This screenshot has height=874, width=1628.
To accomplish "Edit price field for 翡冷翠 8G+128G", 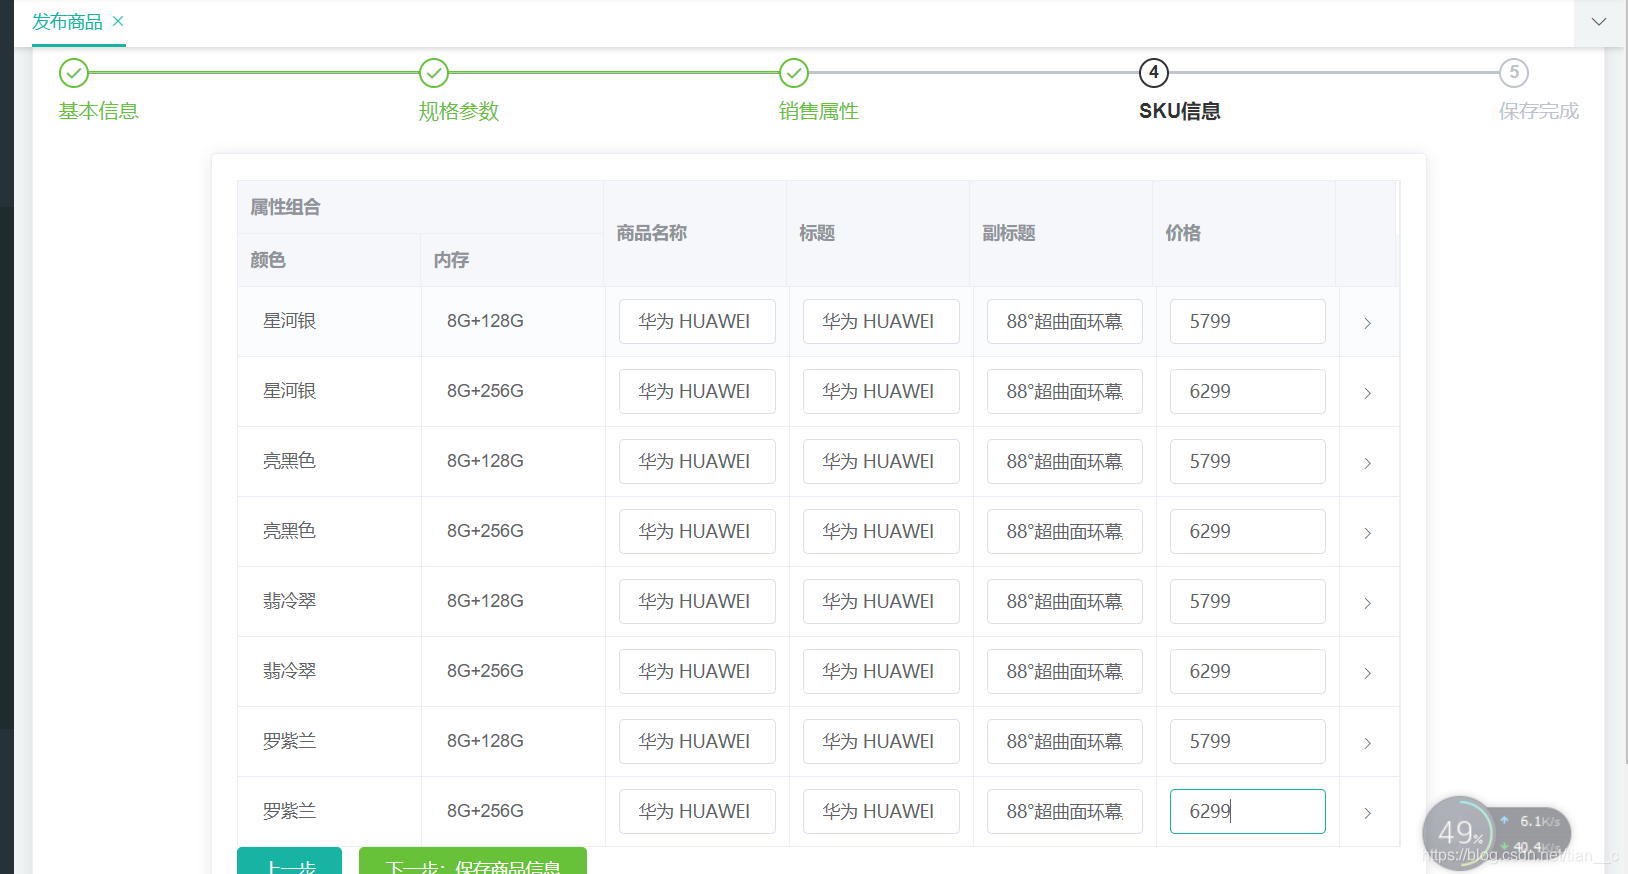I will pos(1248,601).
